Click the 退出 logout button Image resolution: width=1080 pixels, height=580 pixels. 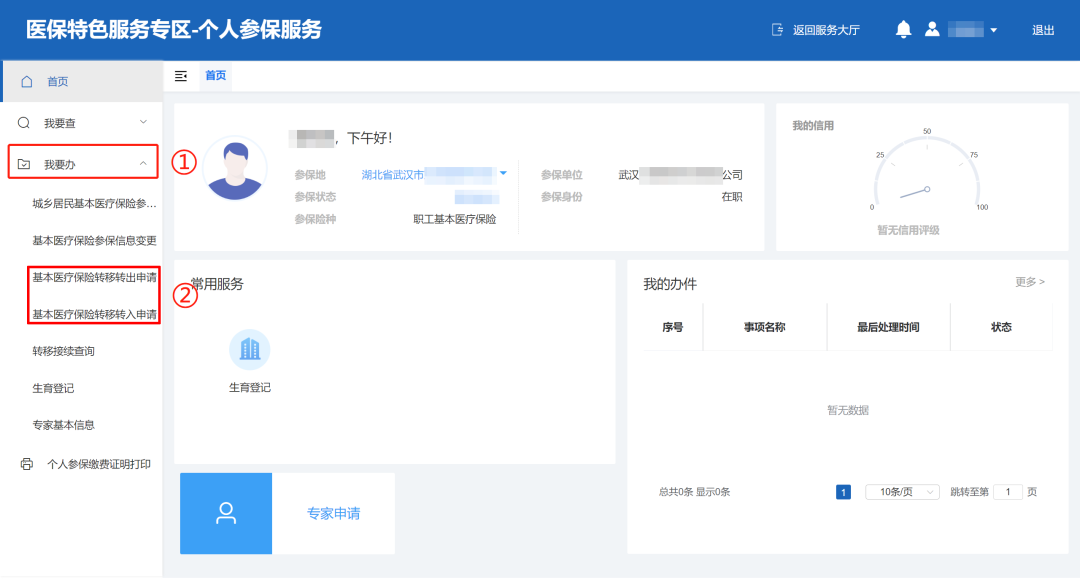click(x=1043, y=30)
